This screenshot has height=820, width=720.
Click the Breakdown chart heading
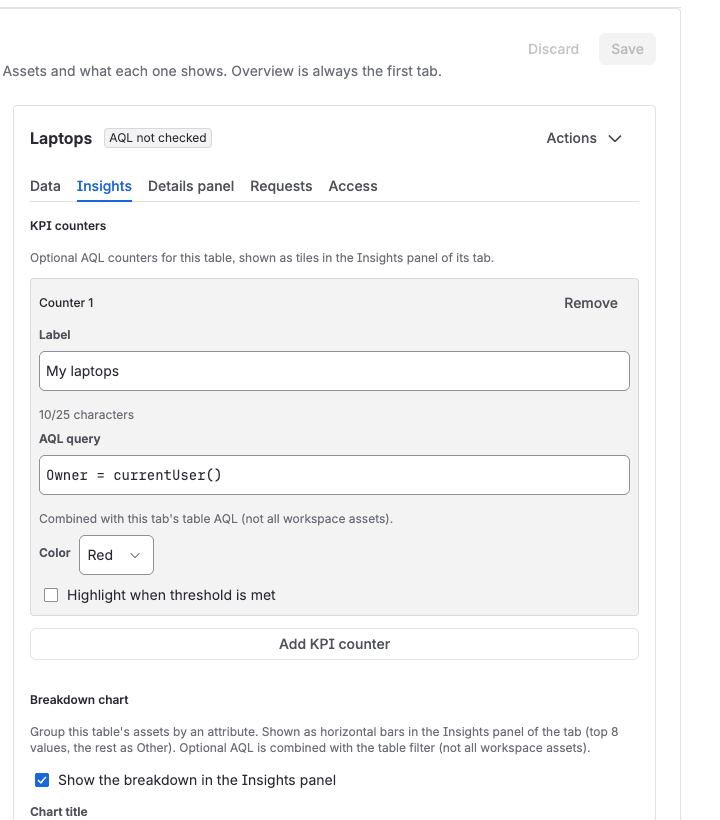pos(79,700)
